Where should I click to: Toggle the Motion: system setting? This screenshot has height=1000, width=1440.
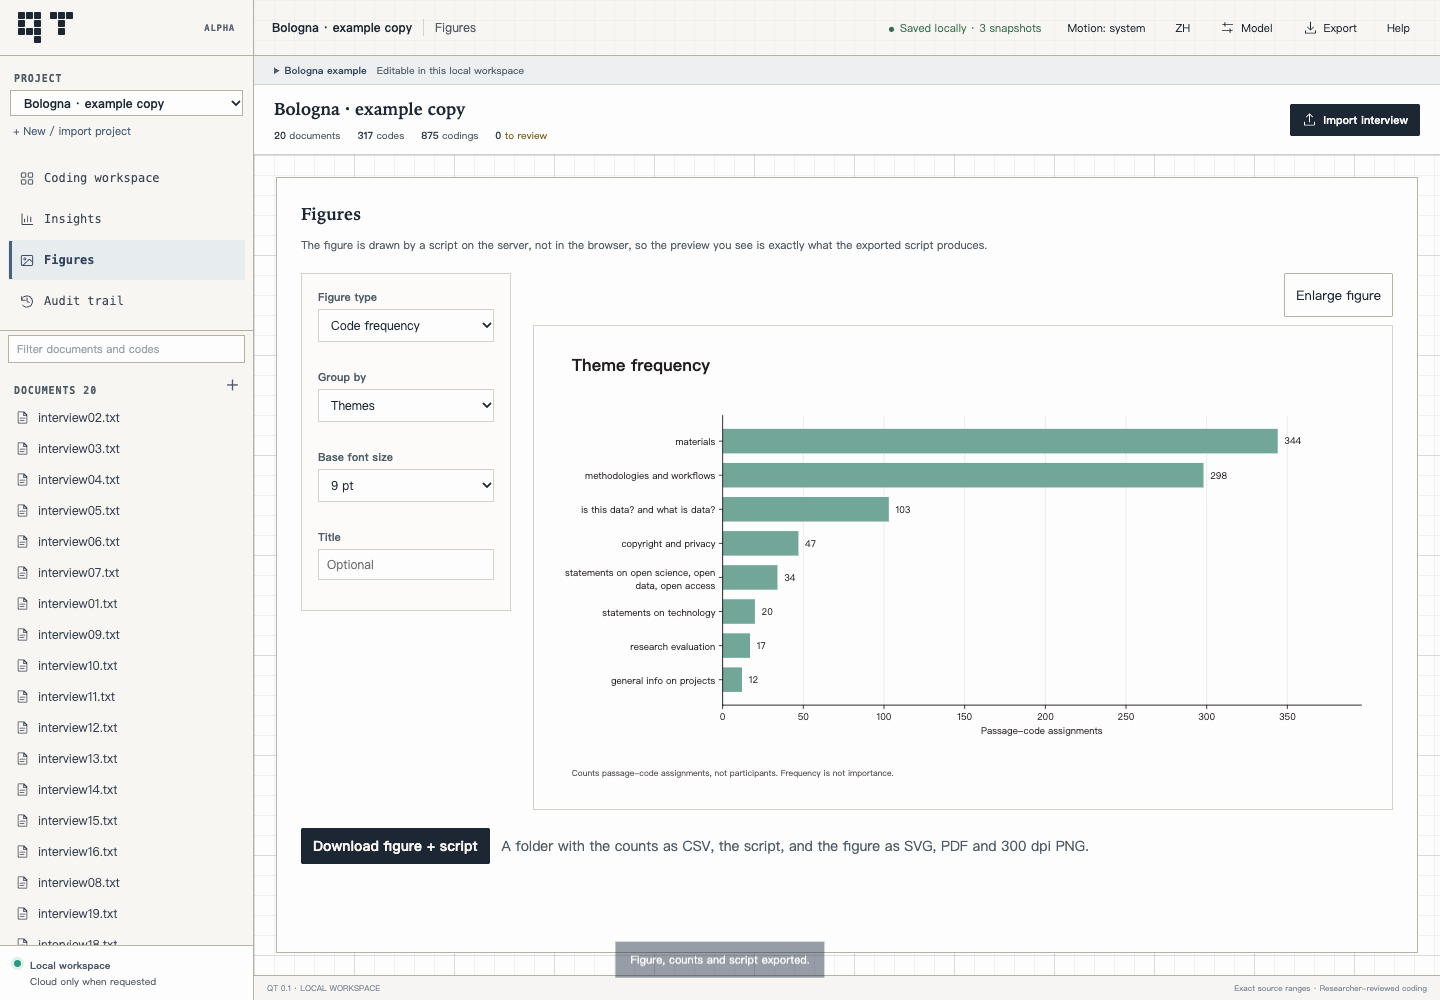click(x=1106, y=28)
